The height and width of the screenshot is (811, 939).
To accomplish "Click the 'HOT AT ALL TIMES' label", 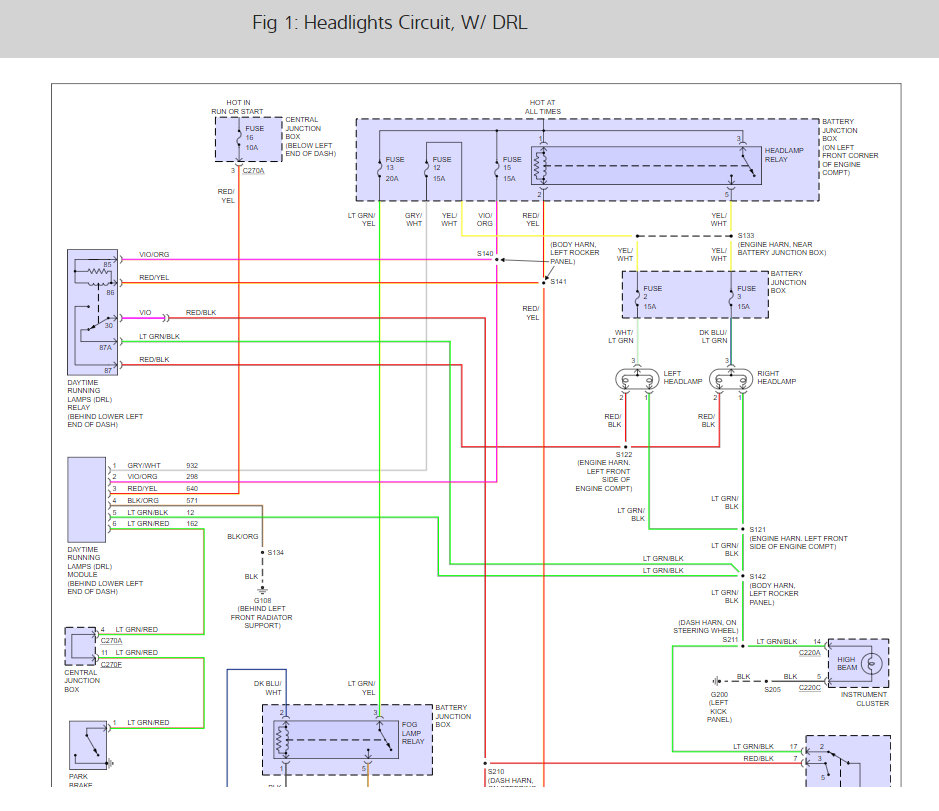I will coord(543,107).
